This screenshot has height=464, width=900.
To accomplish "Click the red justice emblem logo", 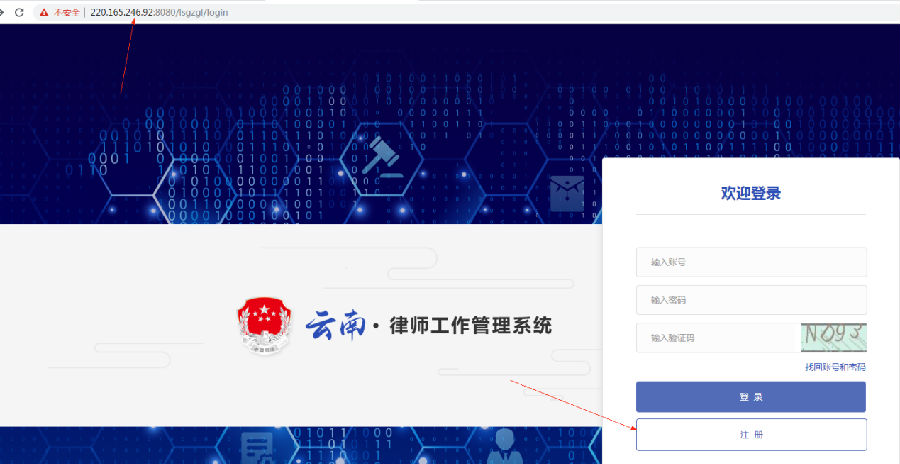I will pyautogui.click(x=262, y=325).
